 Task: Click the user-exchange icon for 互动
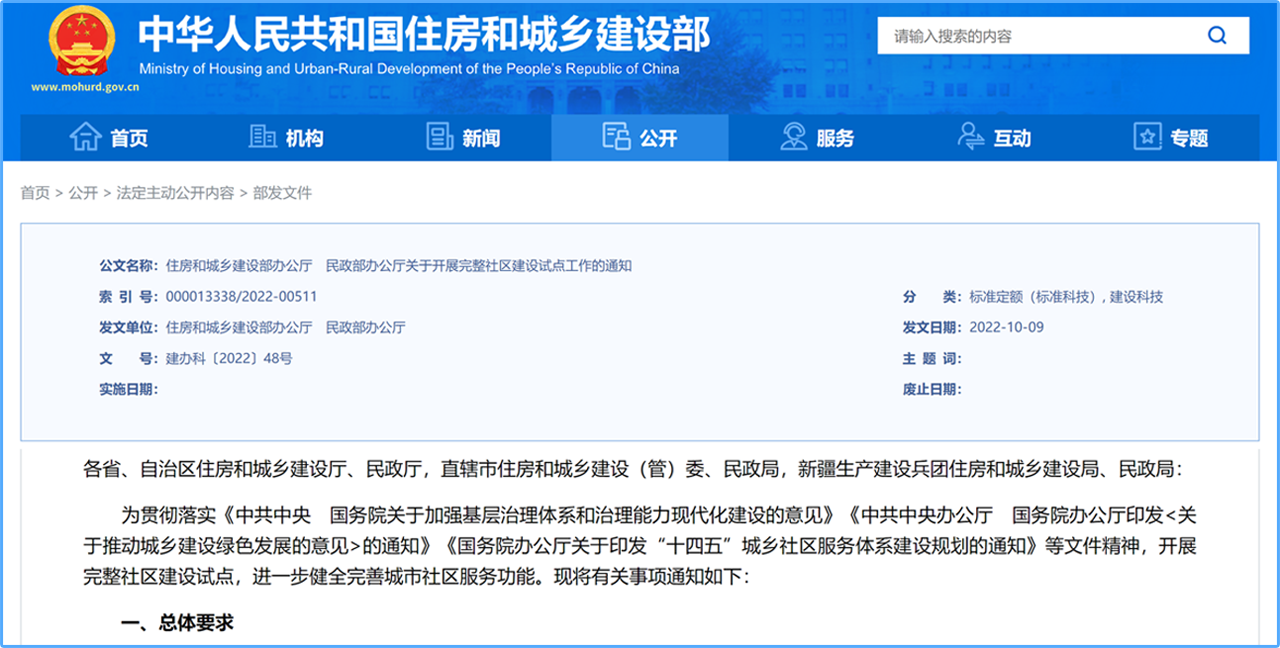971,137
